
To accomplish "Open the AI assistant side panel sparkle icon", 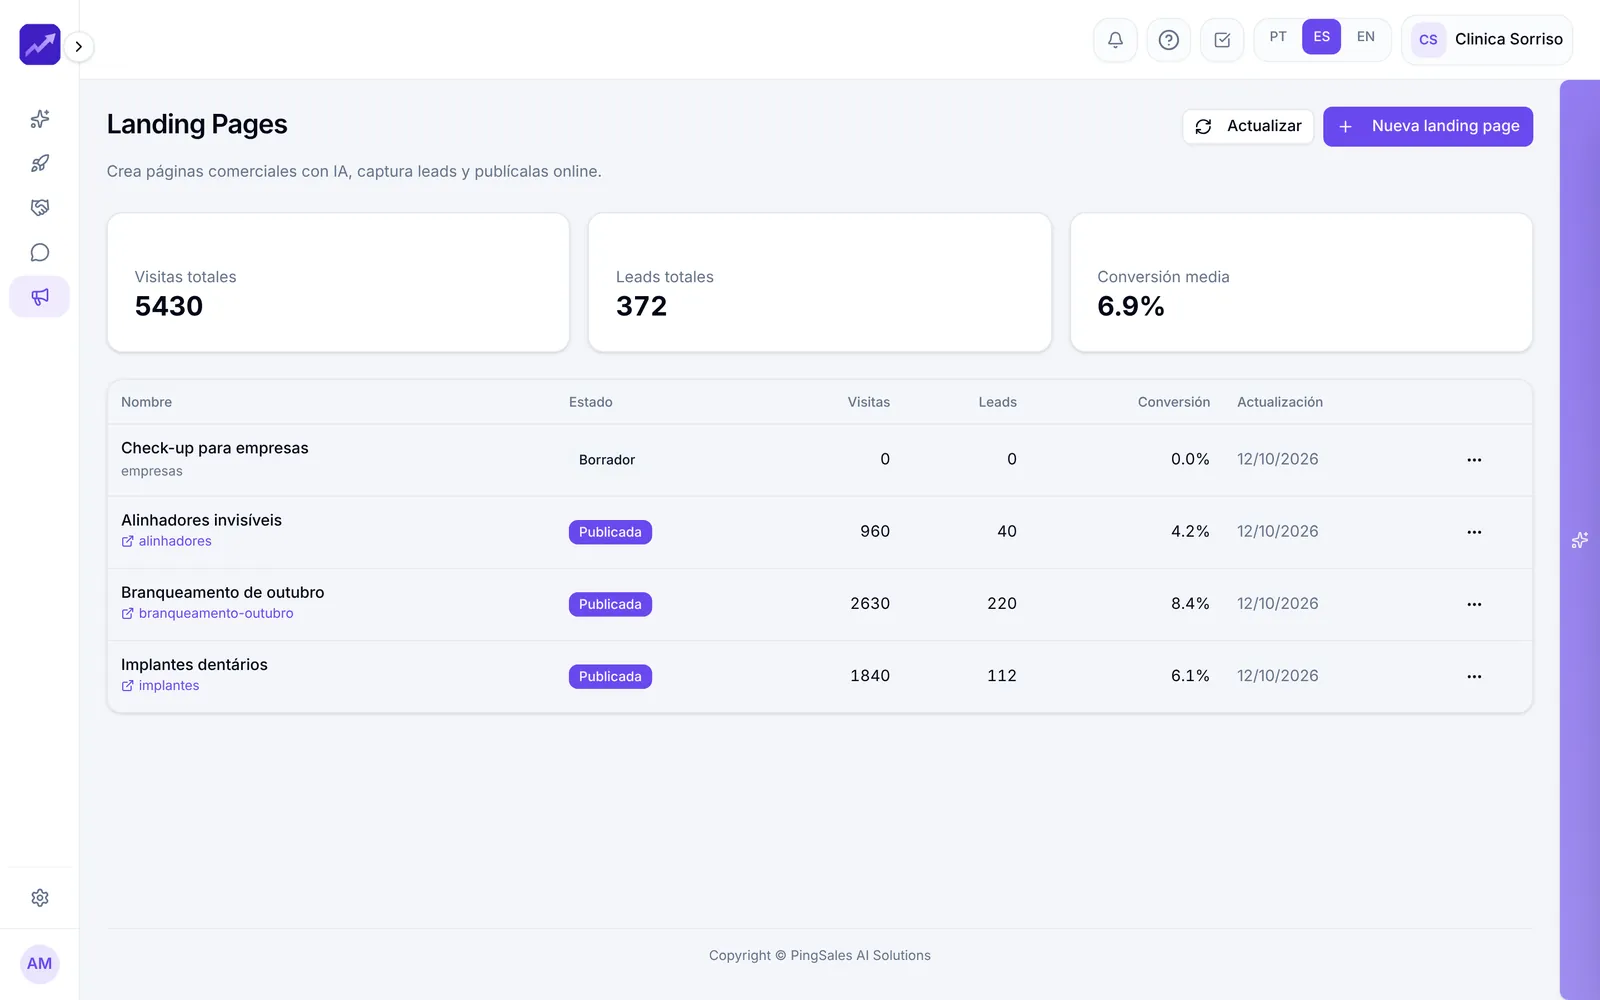I will coord(1580,540).
